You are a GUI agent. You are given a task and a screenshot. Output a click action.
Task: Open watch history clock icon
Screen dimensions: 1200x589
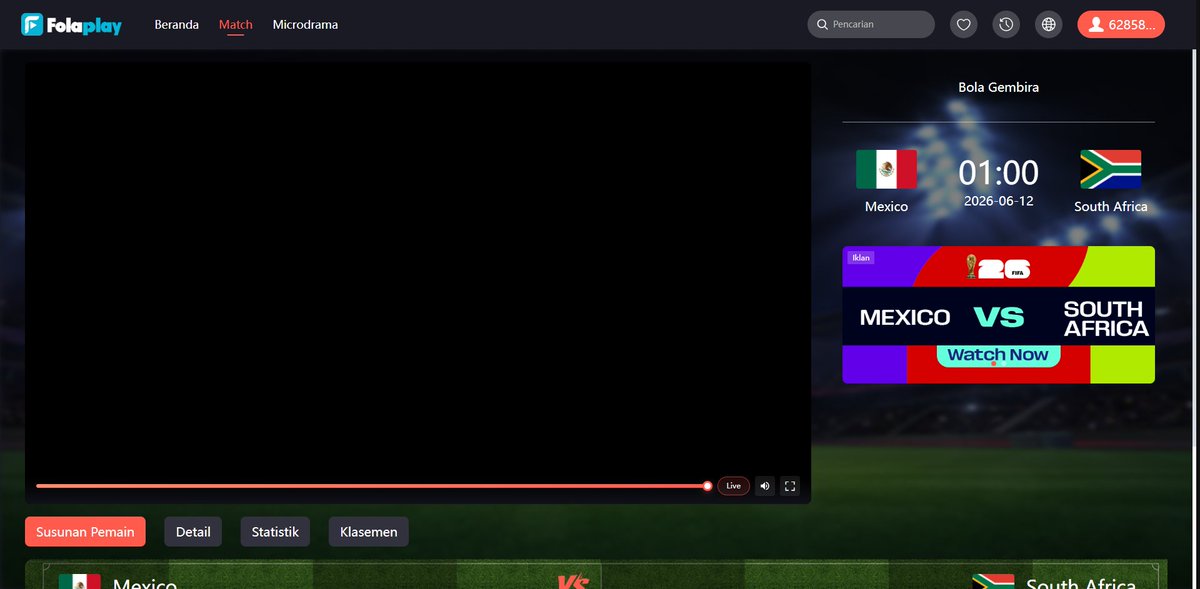pos(1006,24)
